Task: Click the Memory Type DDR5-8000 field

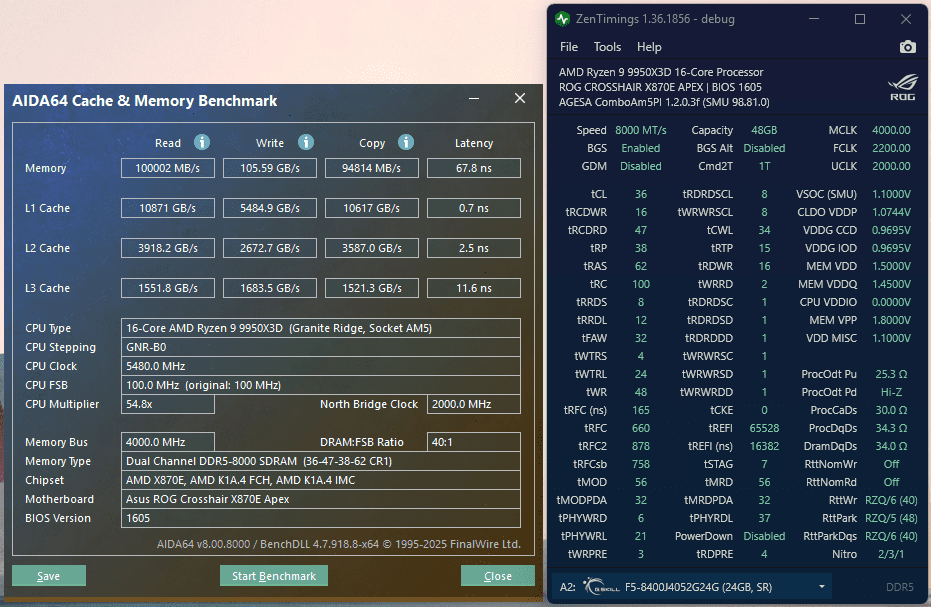Action: tap(321, 461)
